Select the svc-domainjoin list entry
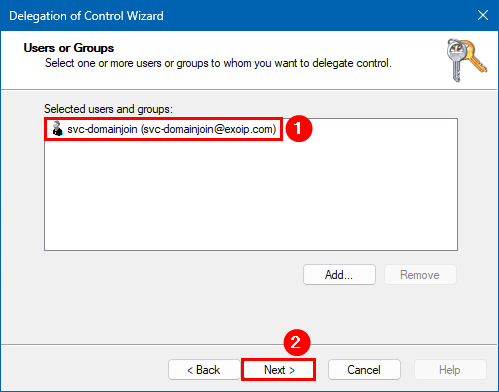The image size is (499, 392). click(164, 129)
